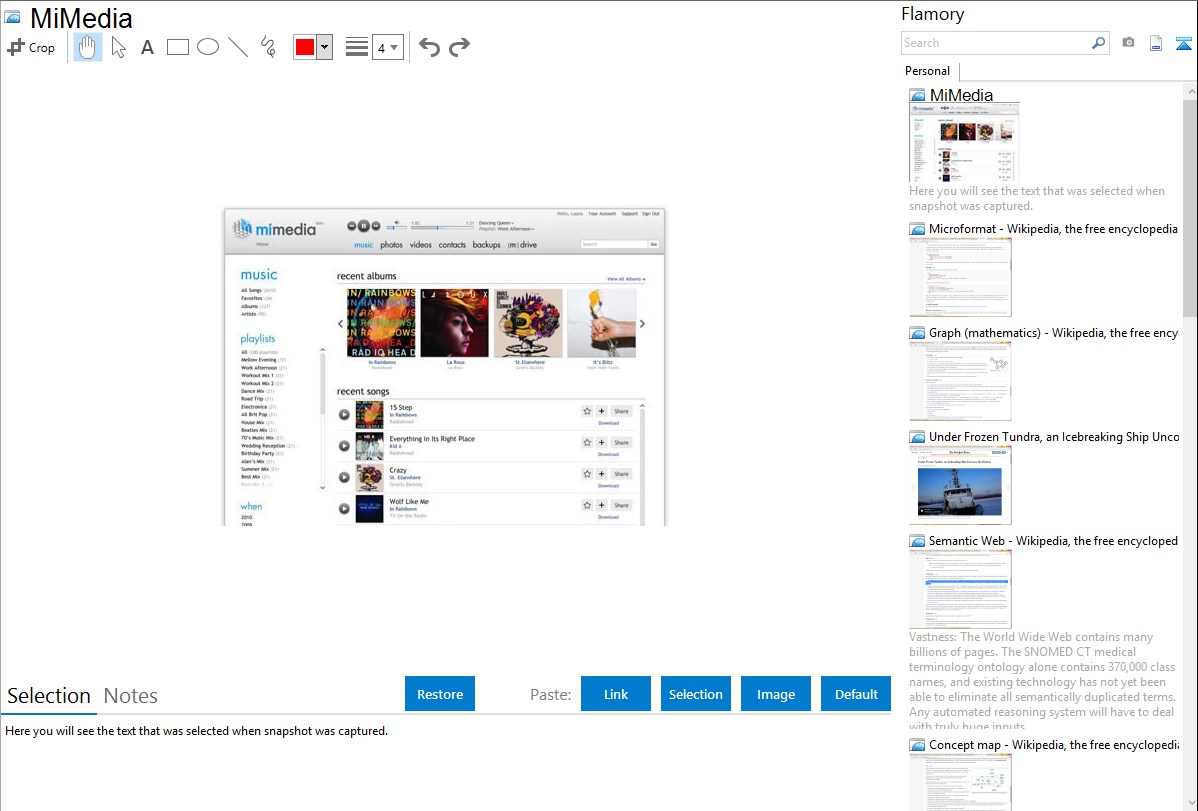Select the Crop tool
The image size is (1198, 811).
coord(31,47)
